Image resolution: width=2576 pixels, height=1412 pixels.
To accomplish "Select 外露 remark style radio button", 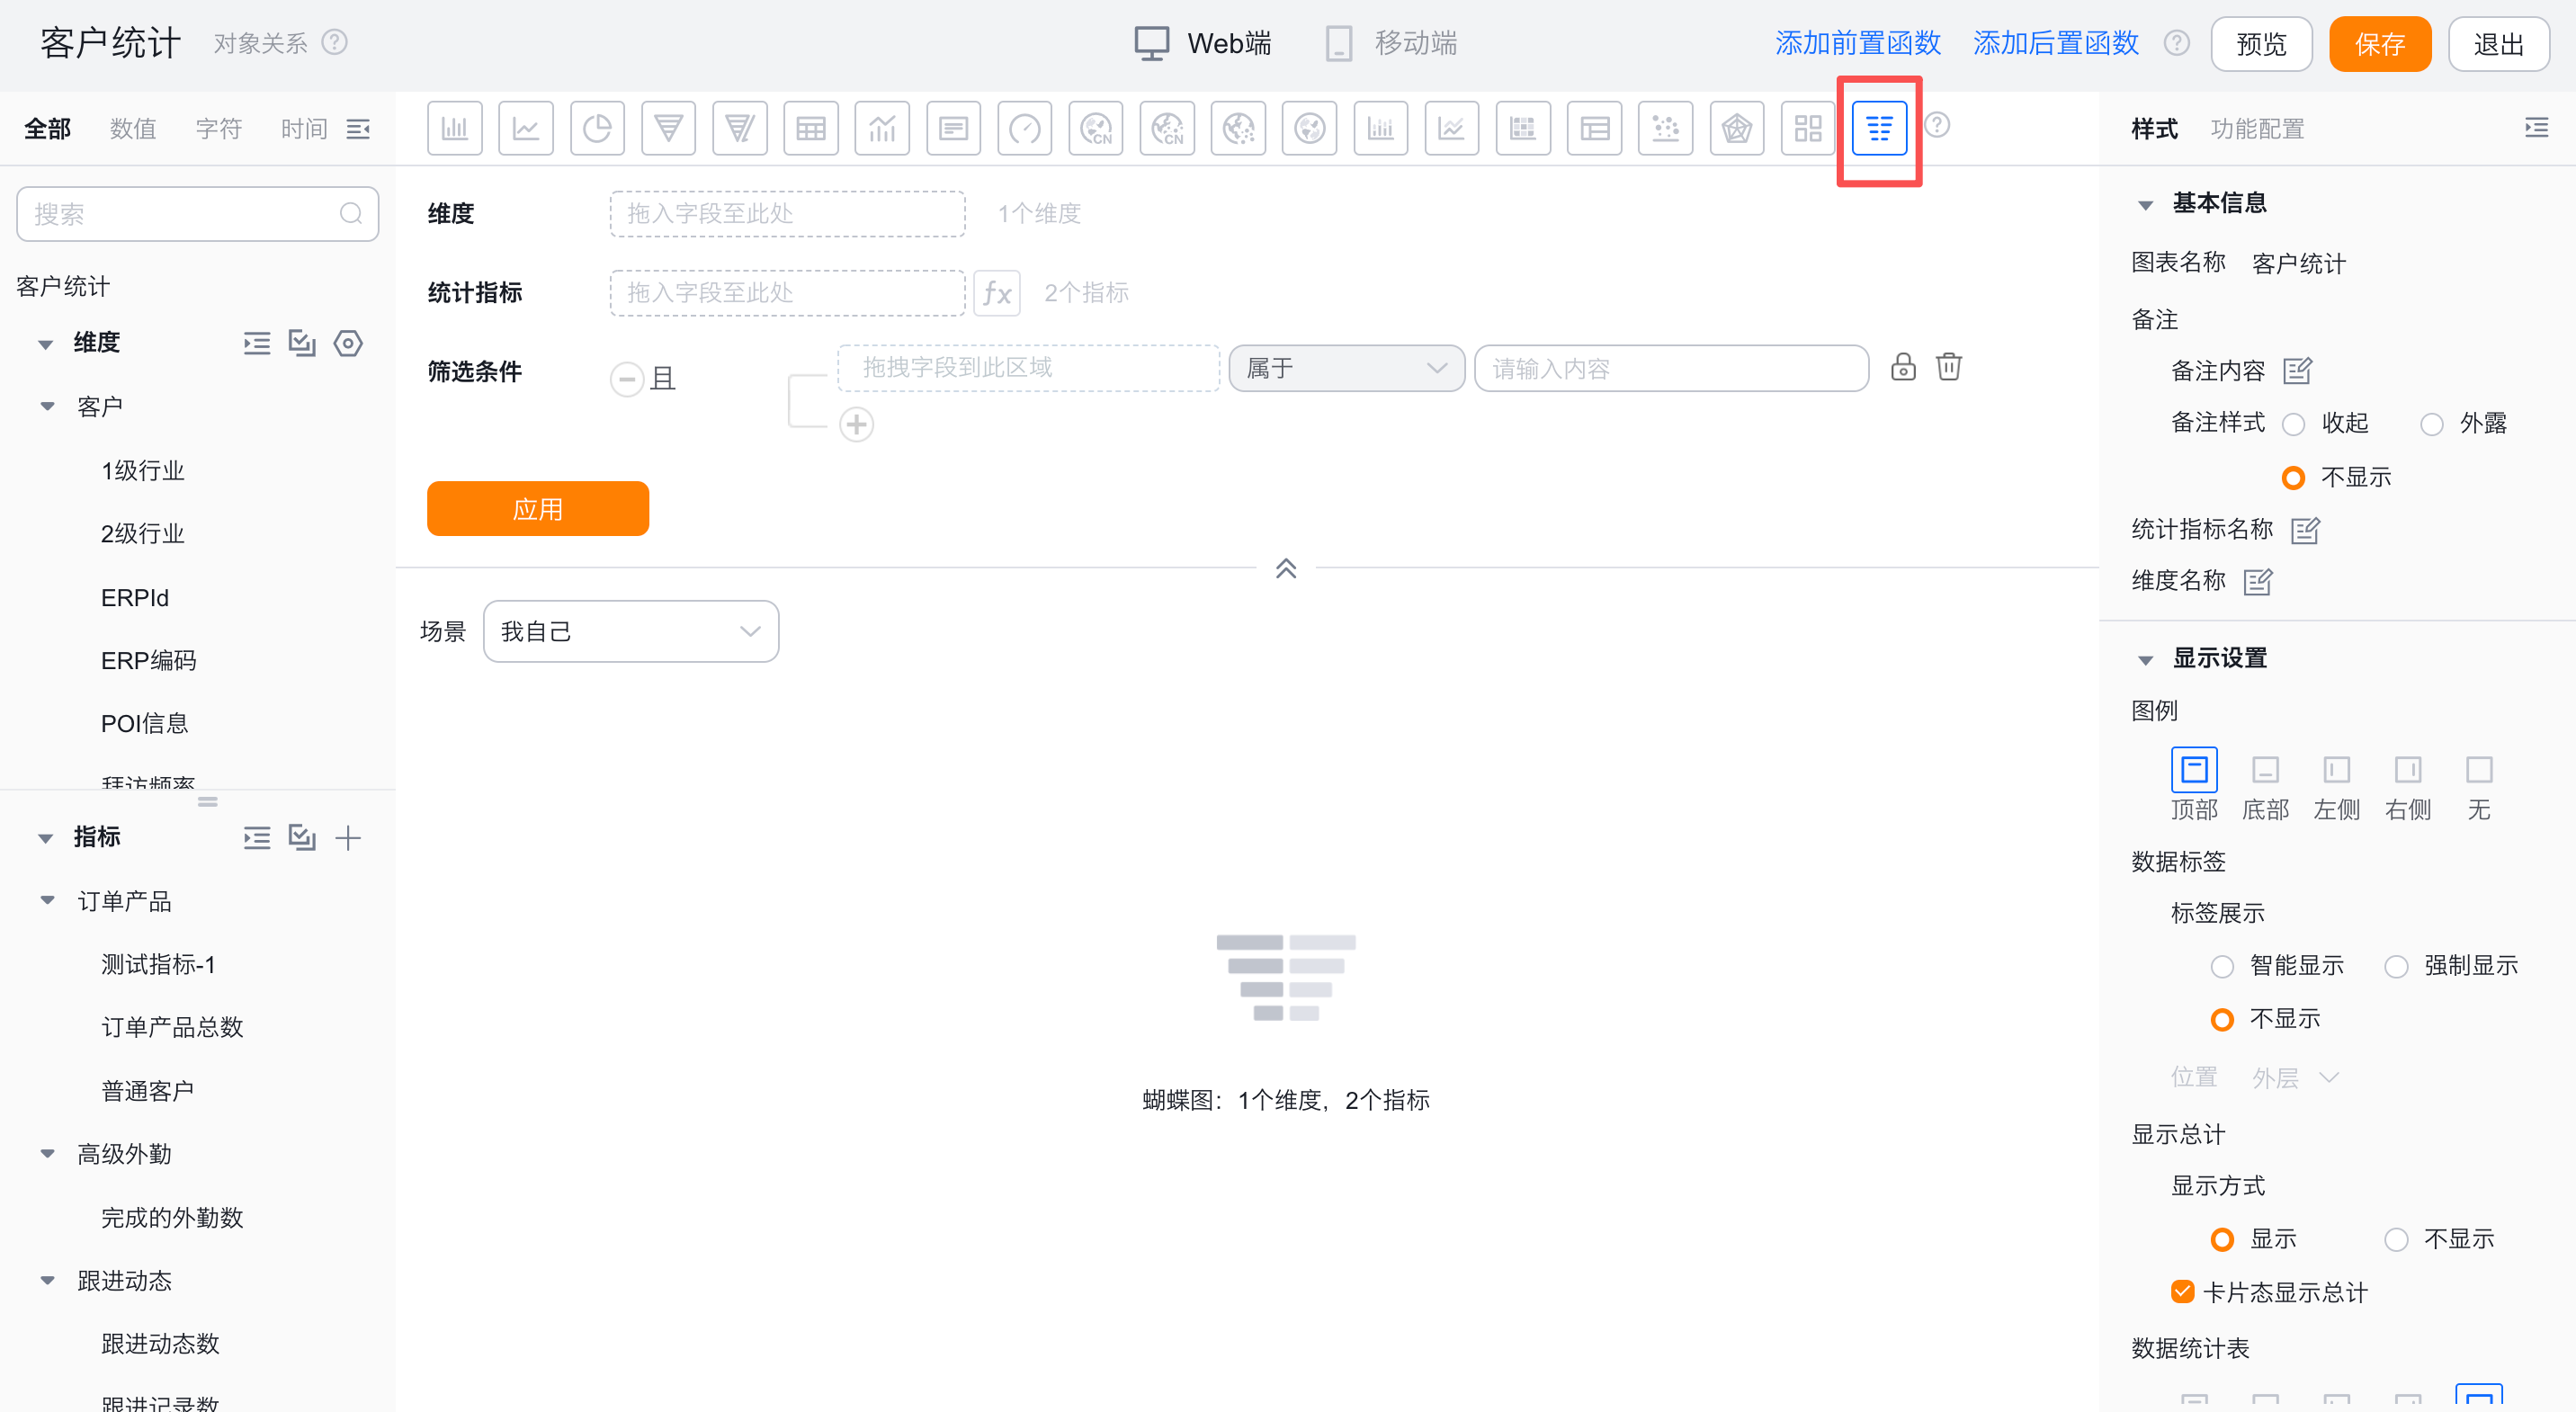I will 2431,424.
